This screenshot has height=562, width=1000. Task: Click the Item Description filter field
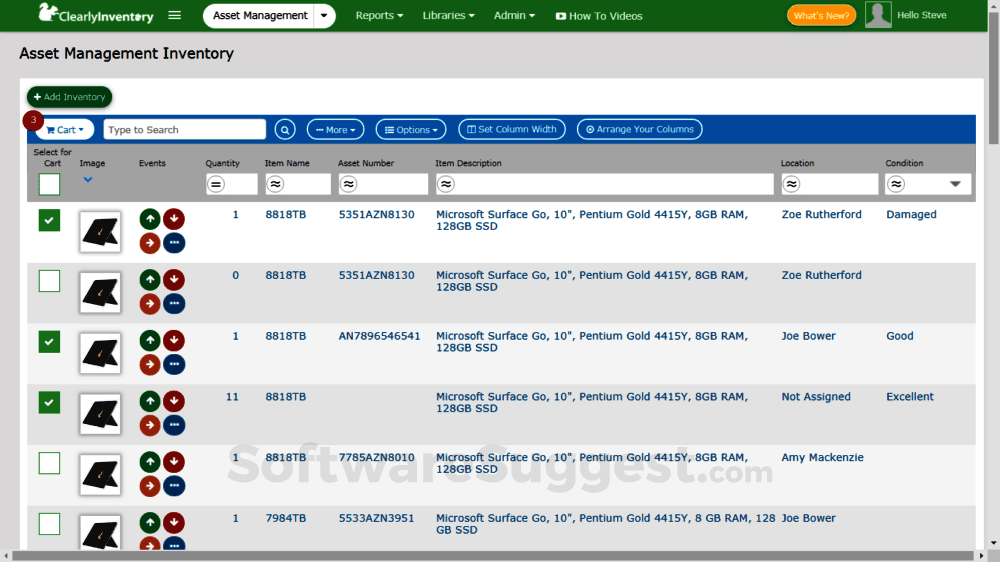pyautogui.click(x=605, y=184)
